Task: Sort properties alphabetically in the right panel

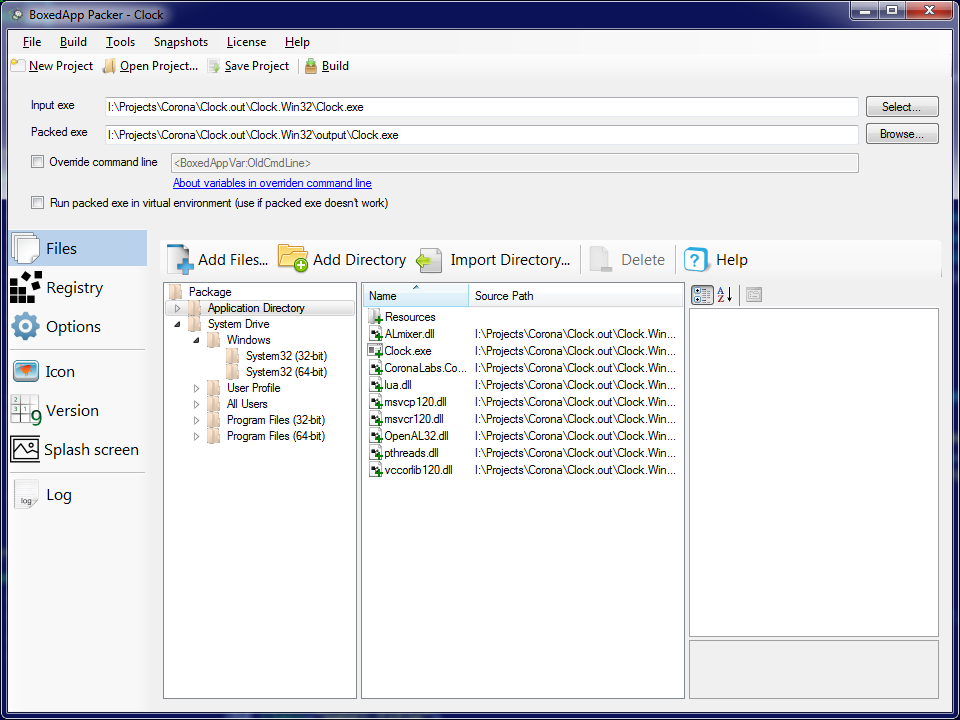Action: [x=722, y=294]
